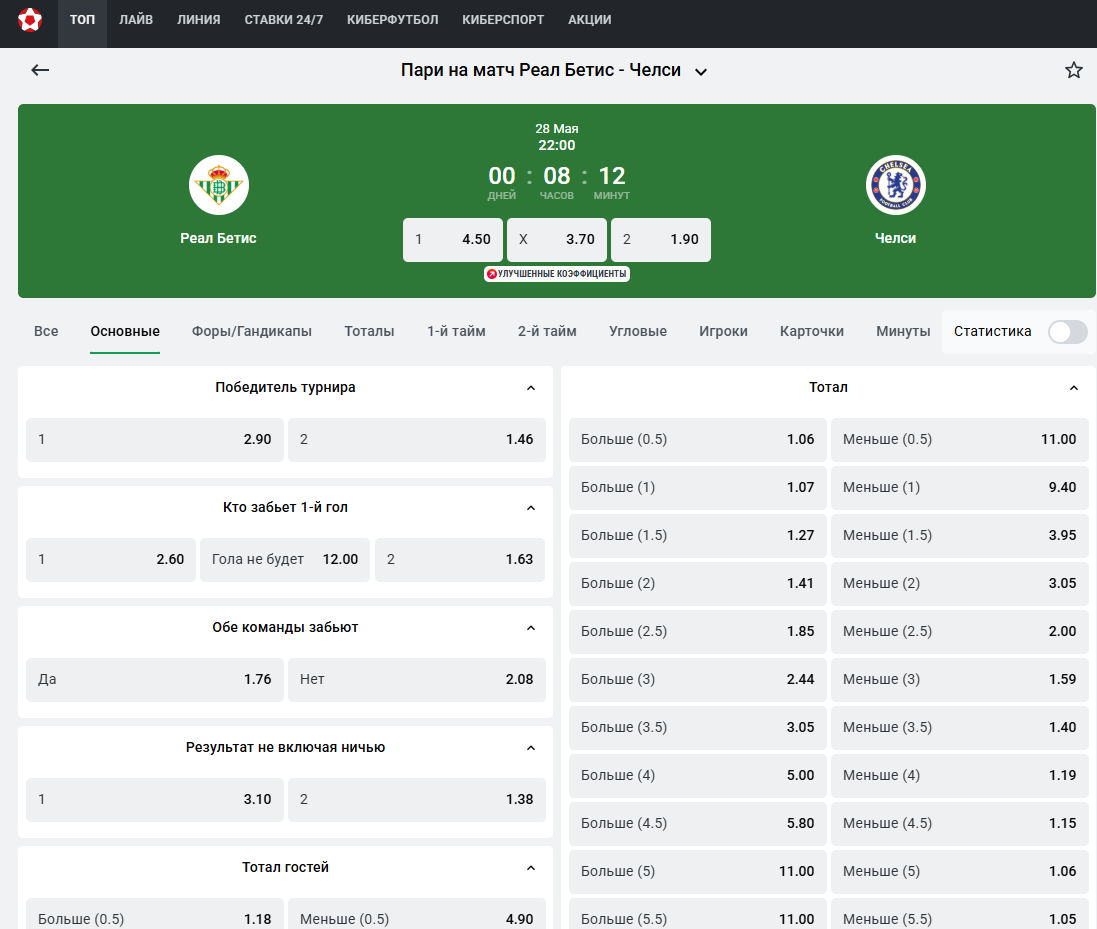Bet on away win at 1.90
Image resolution: width=1097 pixels, height=929 pixels.
[661, 240]
